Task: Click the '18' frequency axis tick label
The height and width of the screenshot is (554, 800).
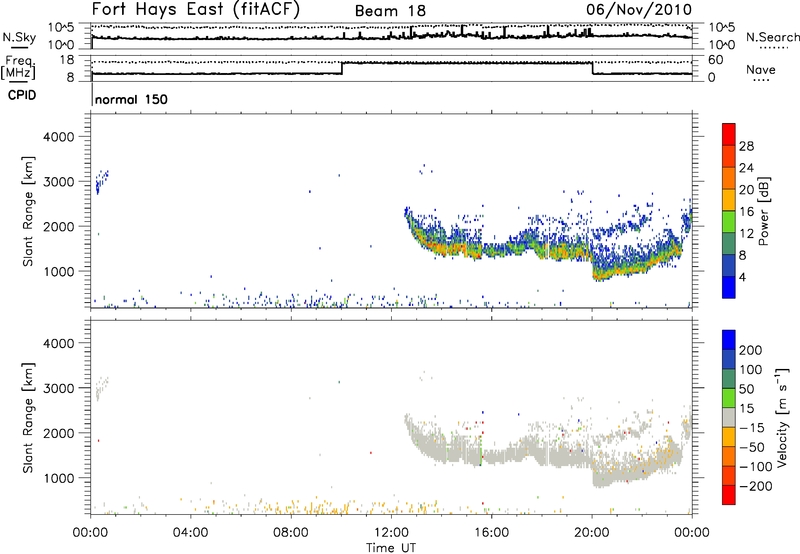Action: 67,60
